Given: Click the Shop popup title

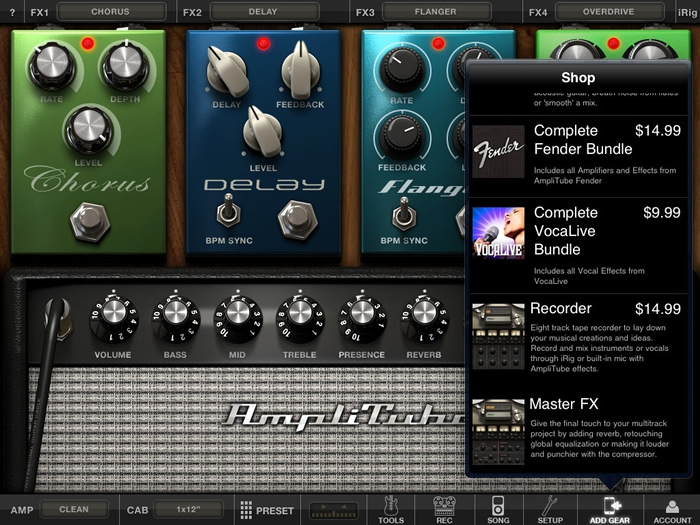Looking at the screenshot, I should click(578, 78).
